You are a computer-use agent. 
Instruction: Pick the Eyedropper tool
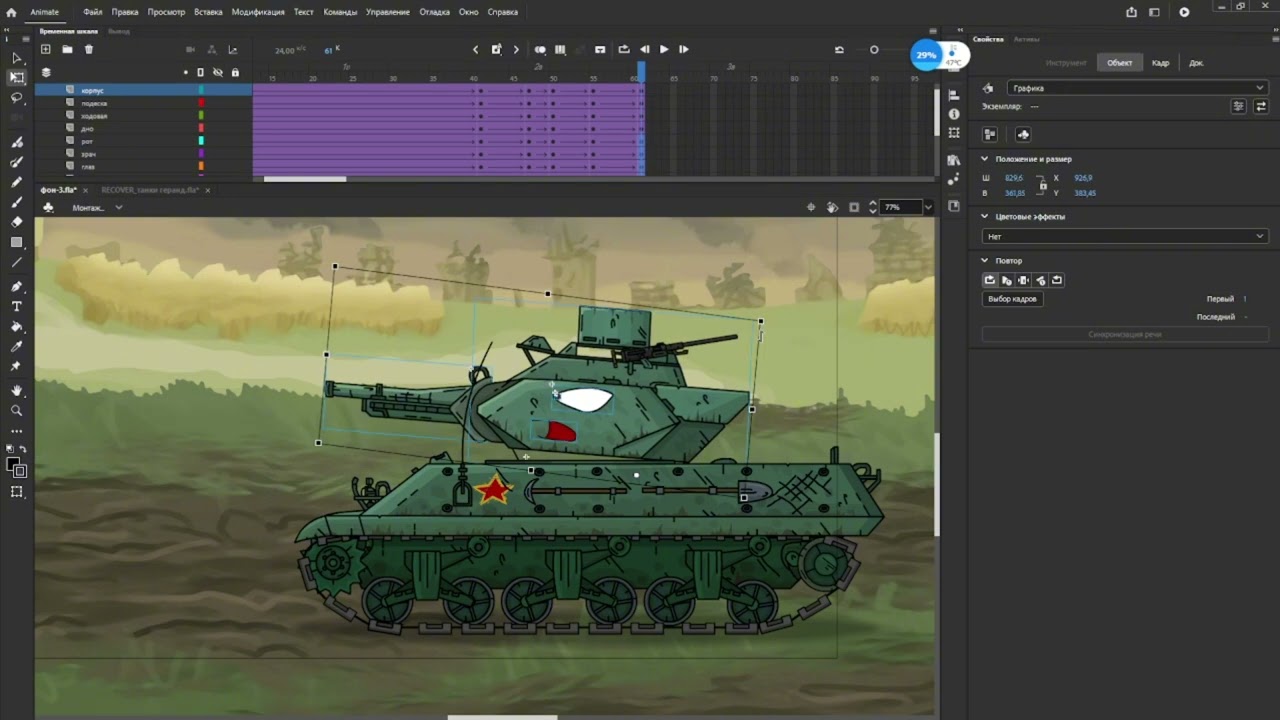(17, 346)
